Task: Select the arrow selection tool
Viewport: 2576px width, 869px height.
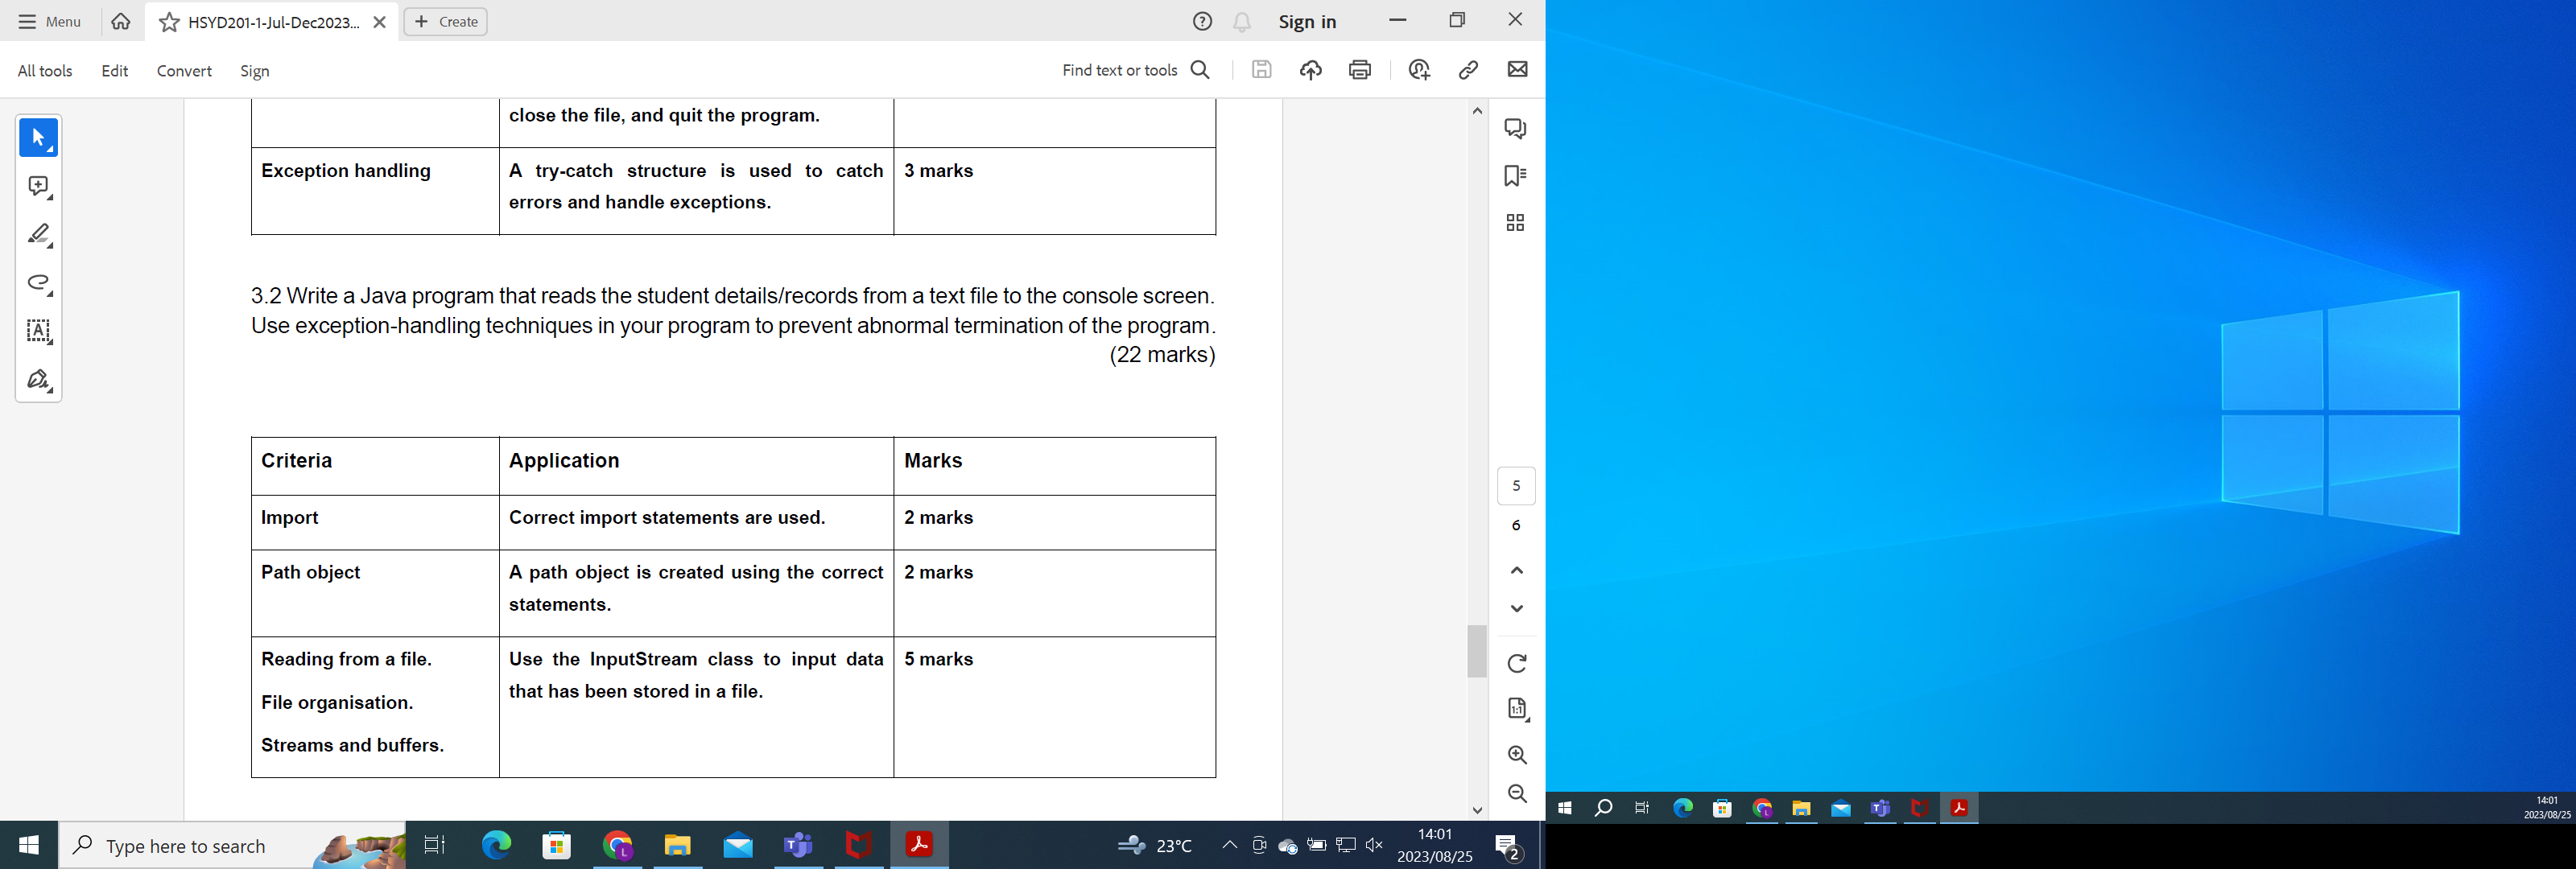Action: [38, 138]
